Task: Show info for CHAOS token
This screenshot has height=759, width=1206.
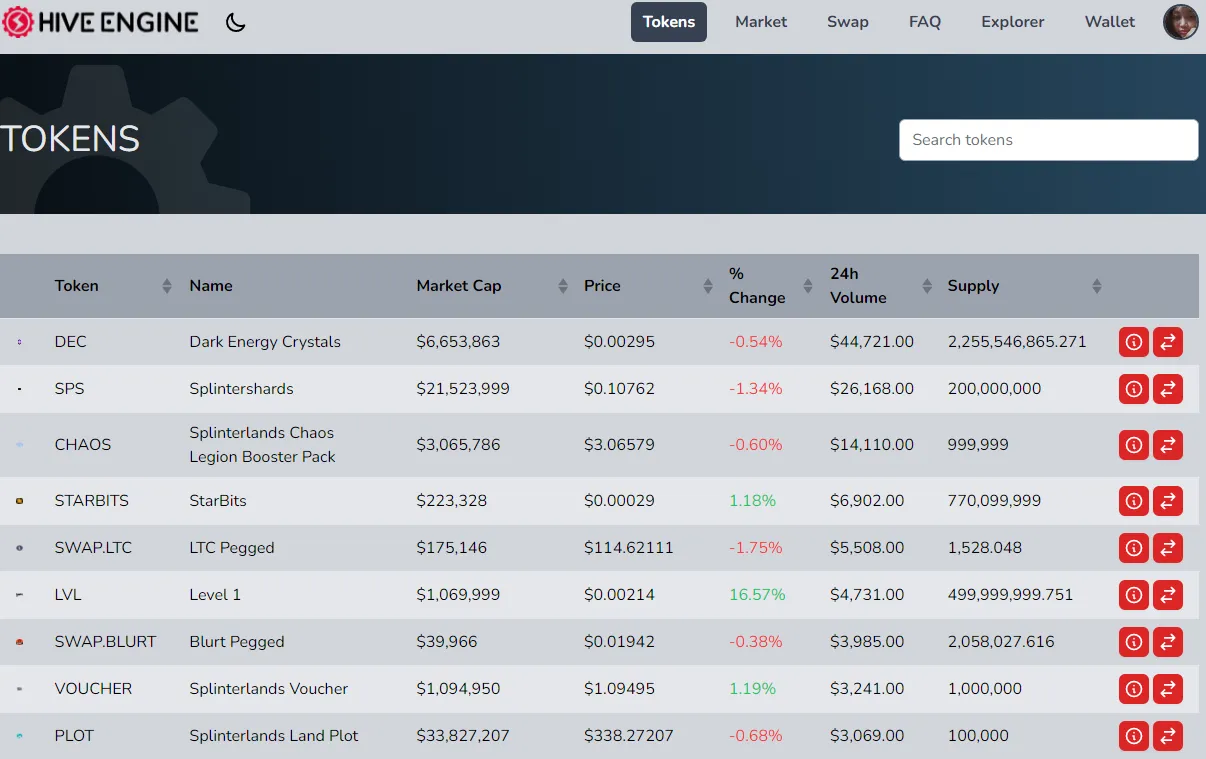Action: (x=1134, y=445)
